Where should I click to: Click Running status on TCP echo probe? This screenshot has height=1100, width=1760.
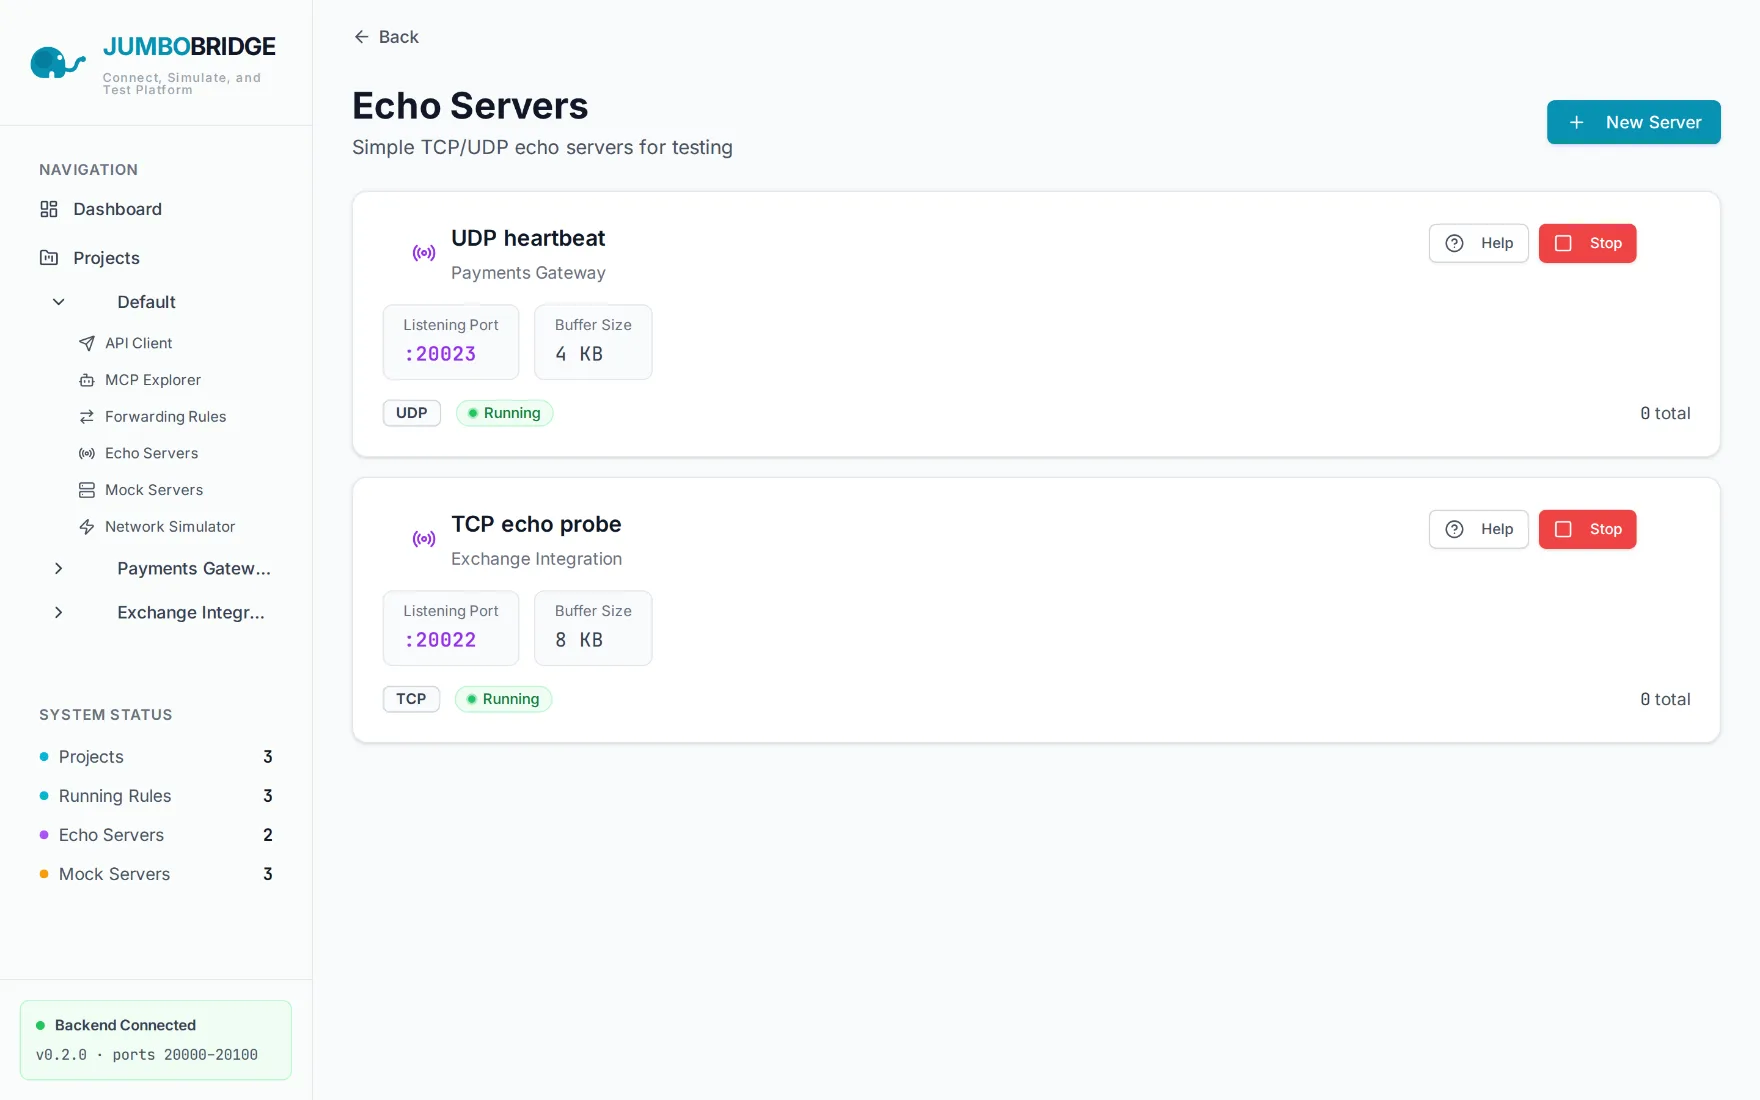504,699
